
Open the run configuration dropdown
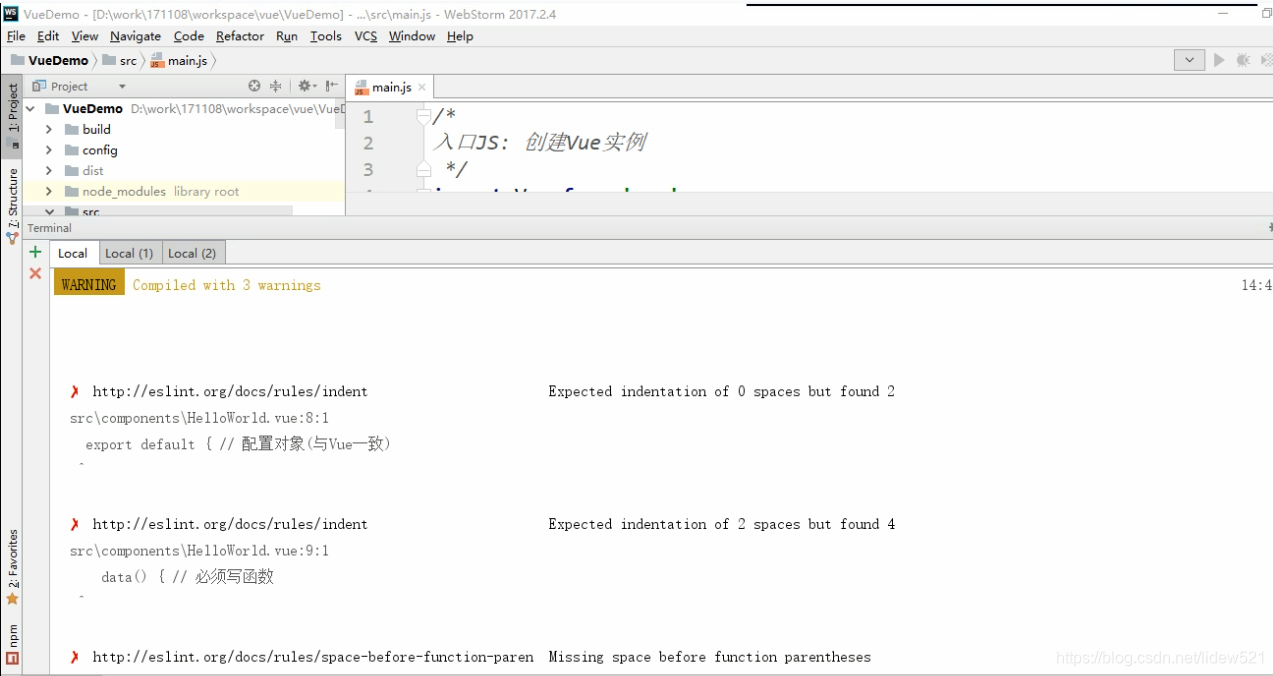pos(1189,60)
